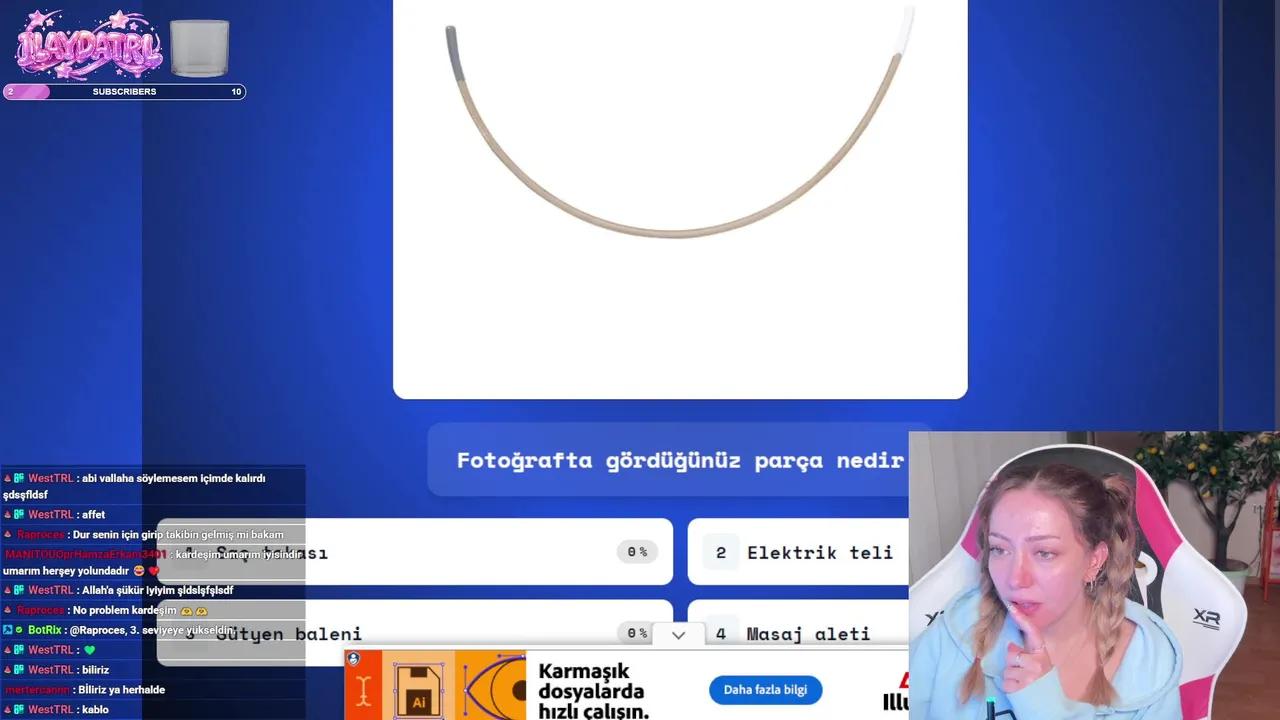Click the ILAYDATRL channel logo
The image size is (1280, 720).
[x=89, y=44]
